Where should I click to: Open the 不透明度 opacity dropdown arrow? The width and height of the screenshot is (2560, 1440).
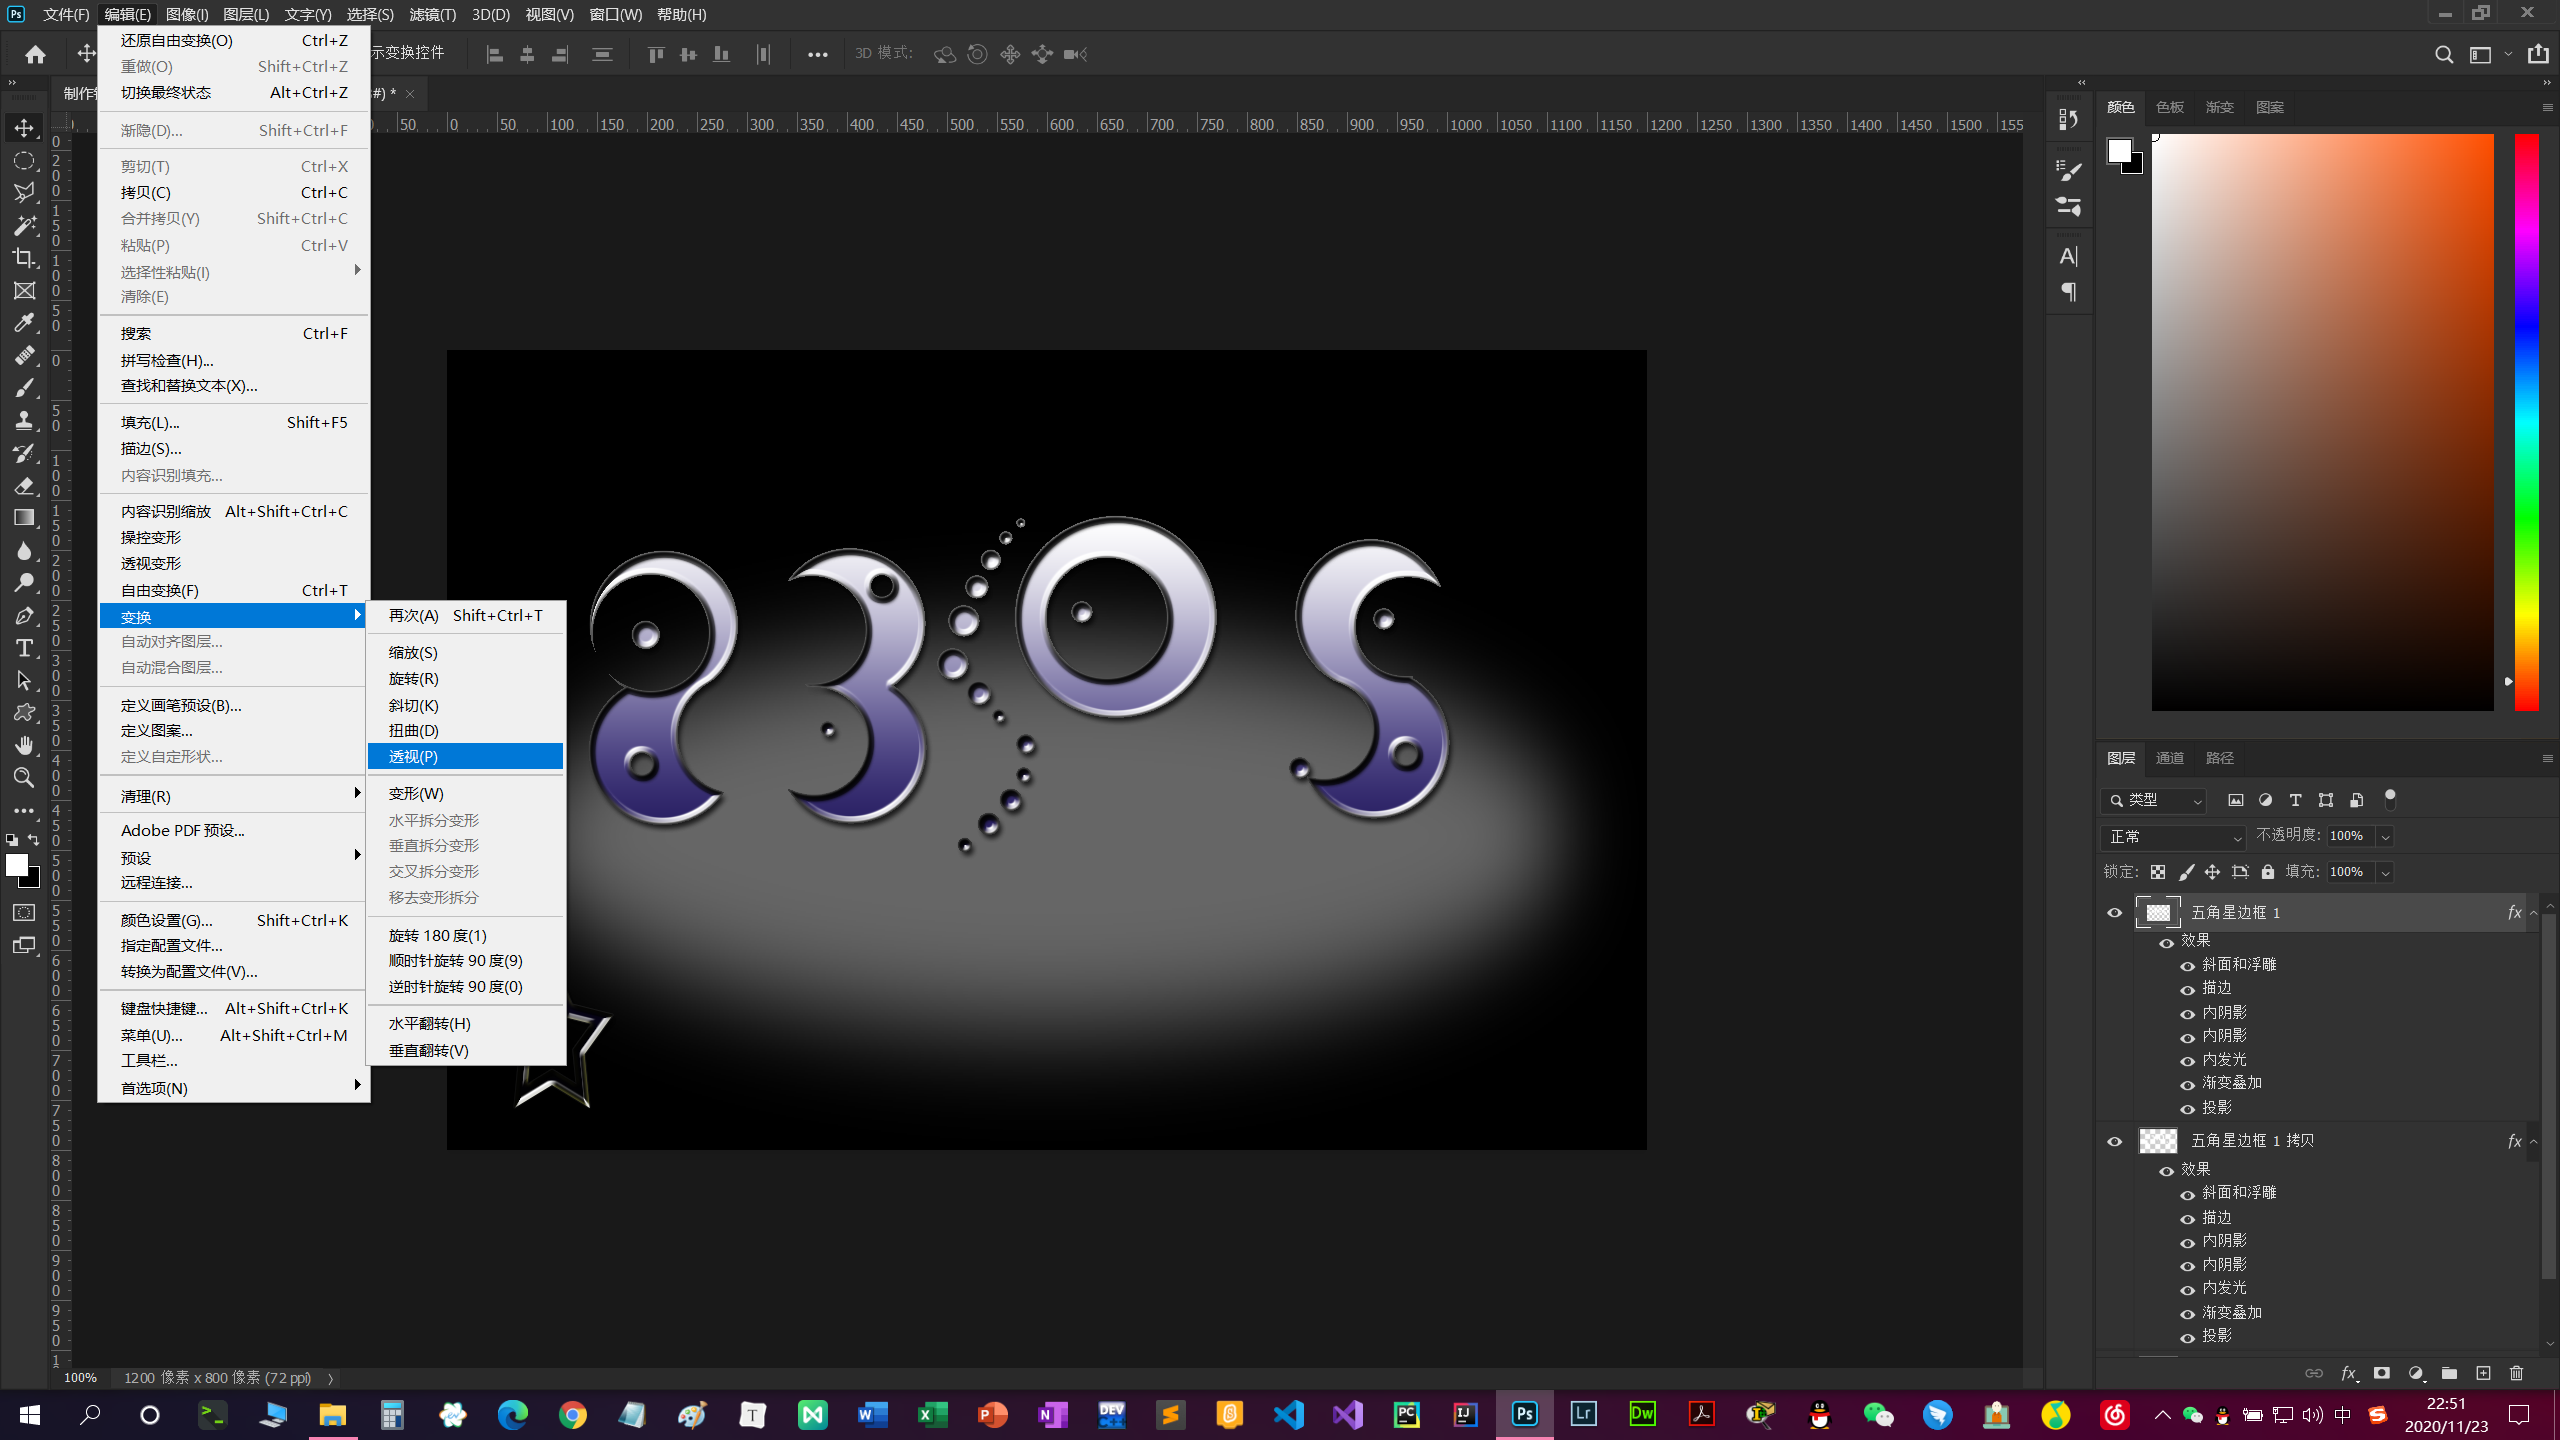(2385, 836)
